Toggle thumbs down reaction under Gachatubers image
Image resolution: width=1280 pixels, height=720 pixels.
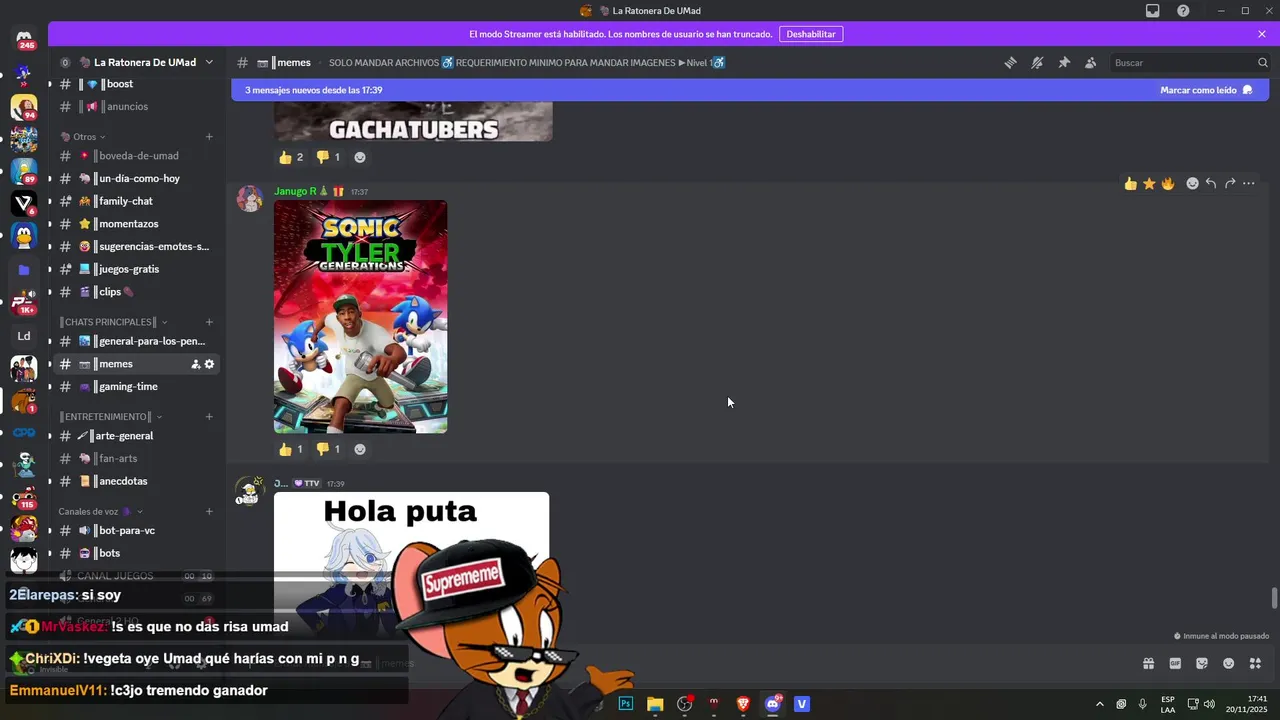tap(328, 157)
